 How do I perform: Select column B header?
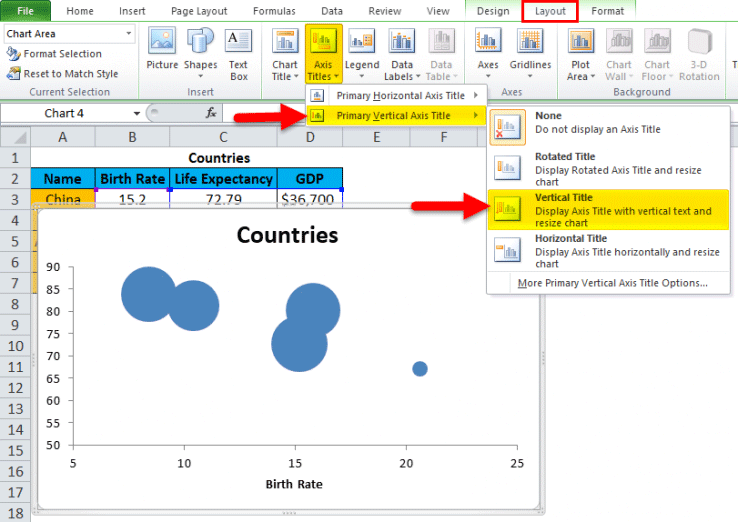[x=132, y=137]
